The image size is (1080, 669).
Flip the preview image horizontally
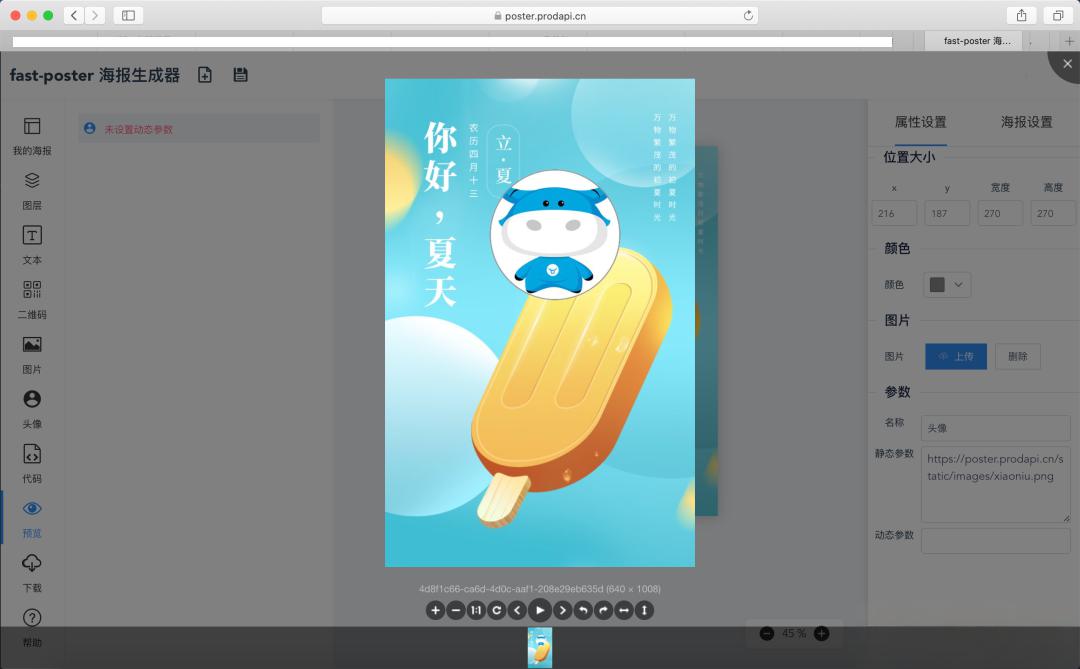pyautogui.click(x=624, y=610)
